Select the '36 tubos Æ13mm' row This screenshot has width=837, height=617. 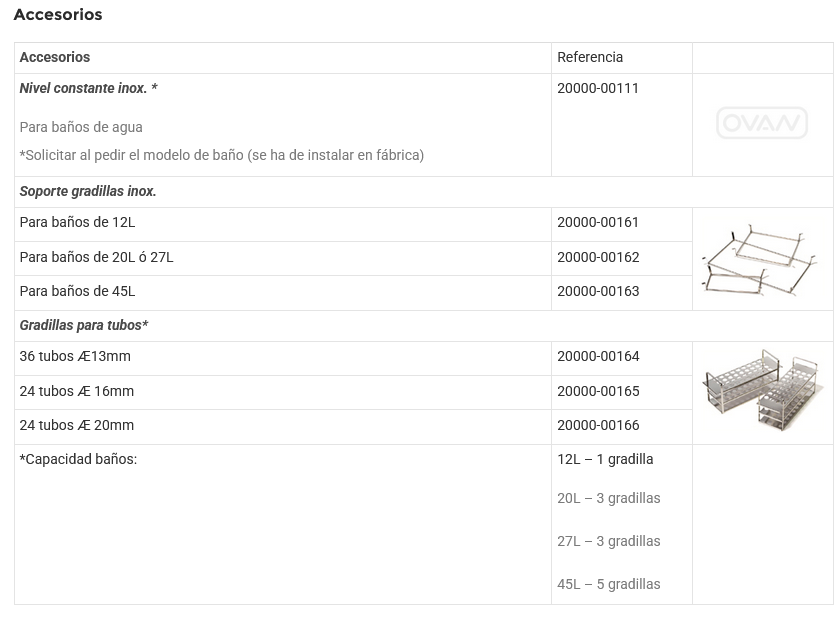(x=75, y=356)
